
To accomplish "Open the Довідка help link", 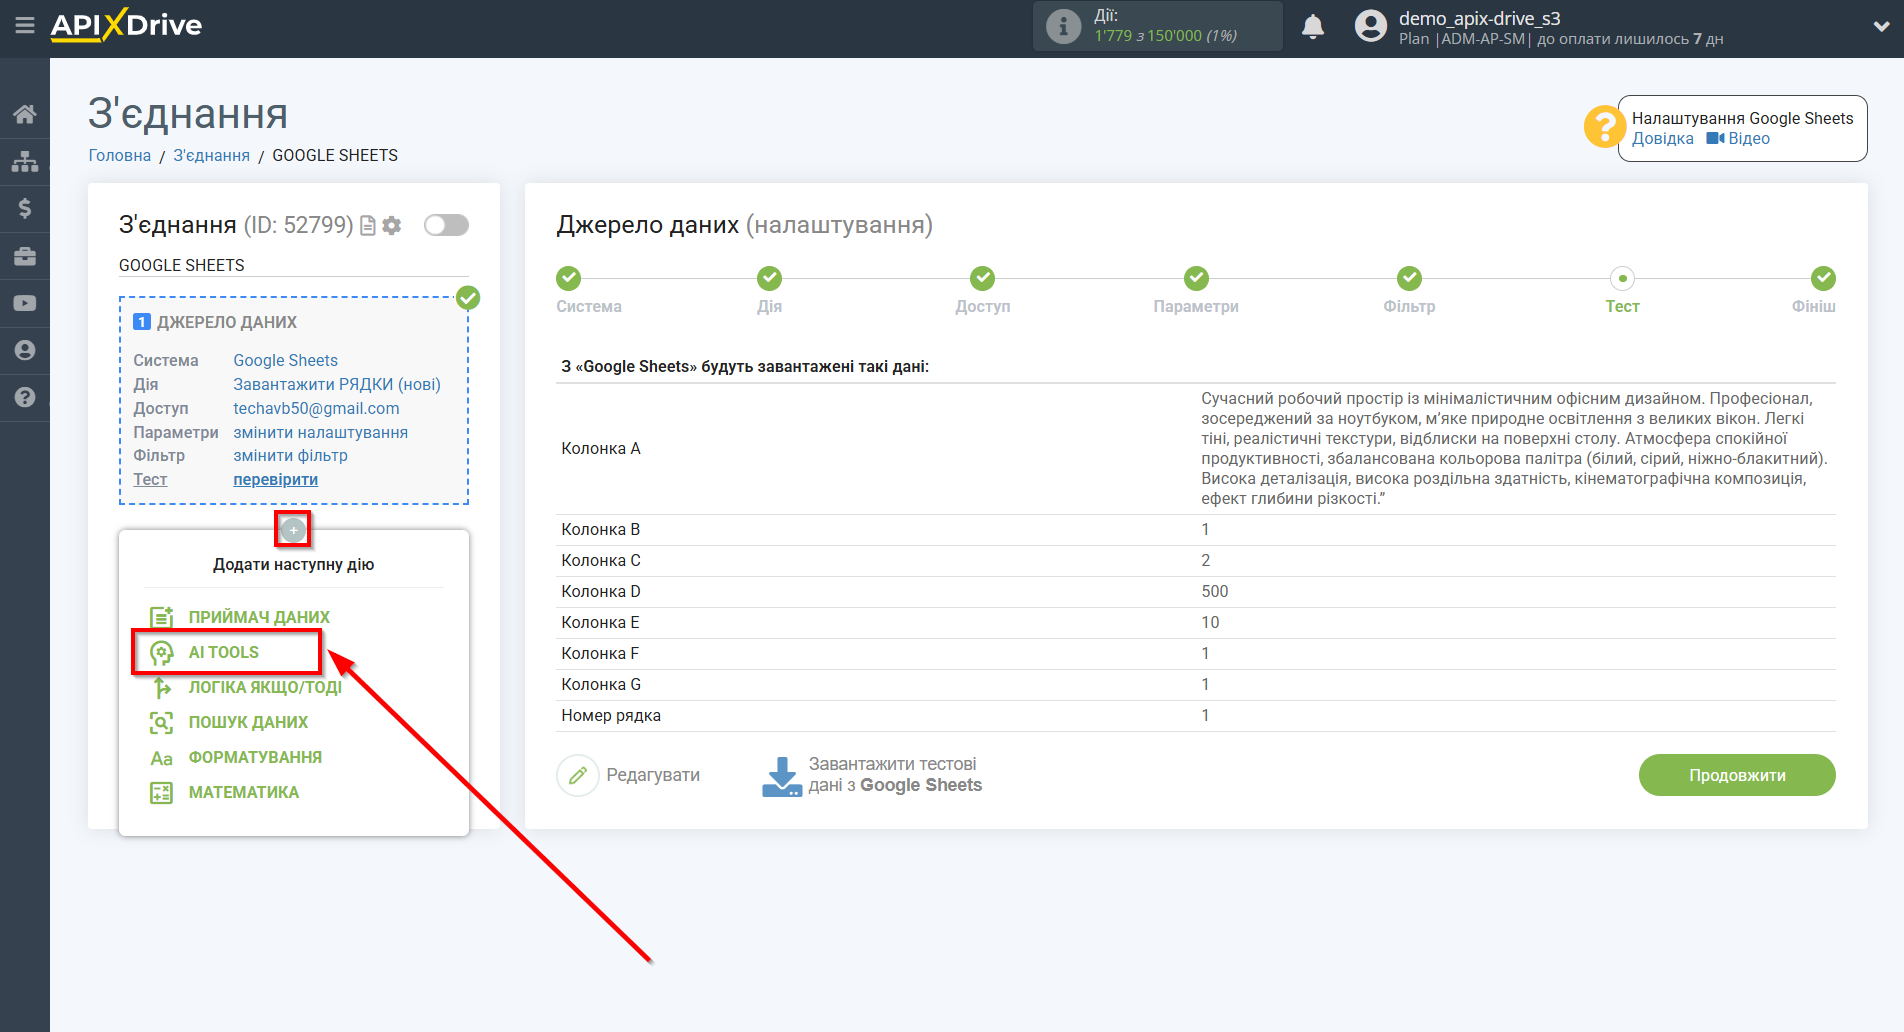I will point(1662,139).
